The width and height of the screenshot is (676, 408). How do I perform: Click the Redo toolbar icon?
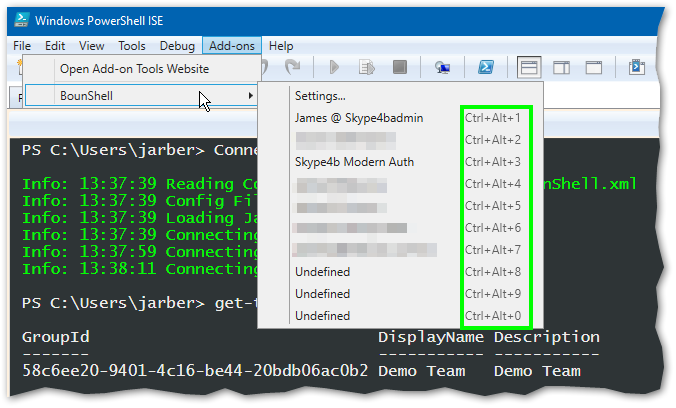(293, 67)
